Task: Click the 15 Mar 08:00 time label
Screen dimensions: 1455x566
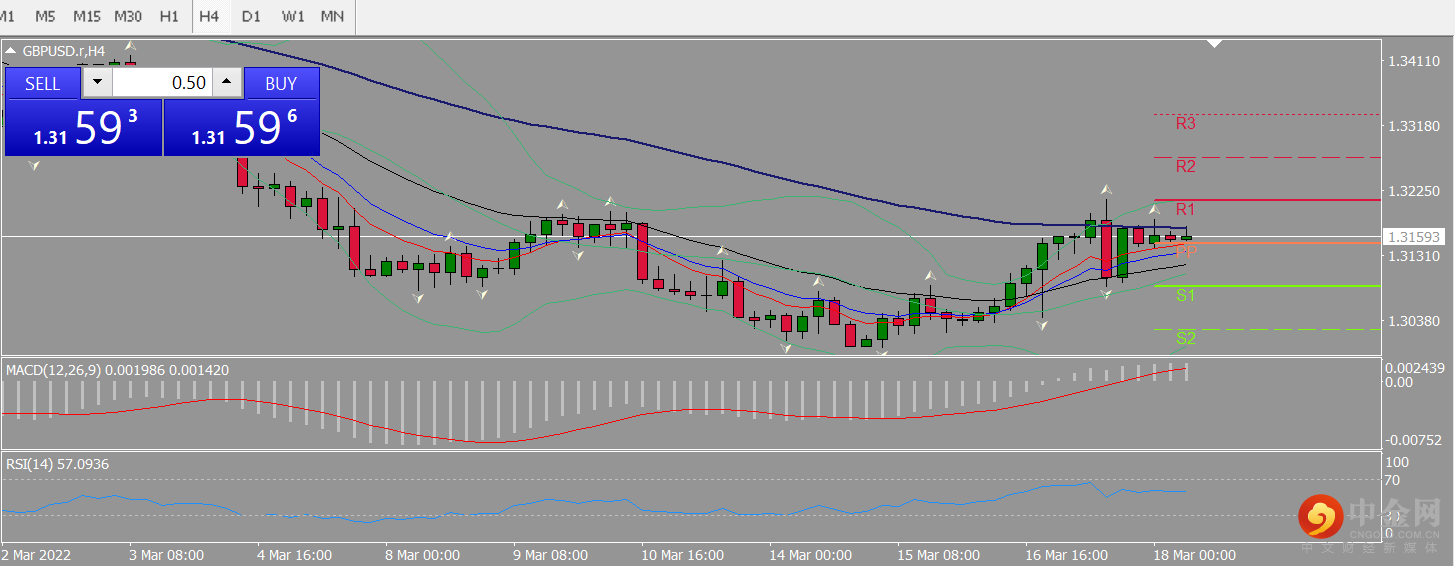Action: 939,555
